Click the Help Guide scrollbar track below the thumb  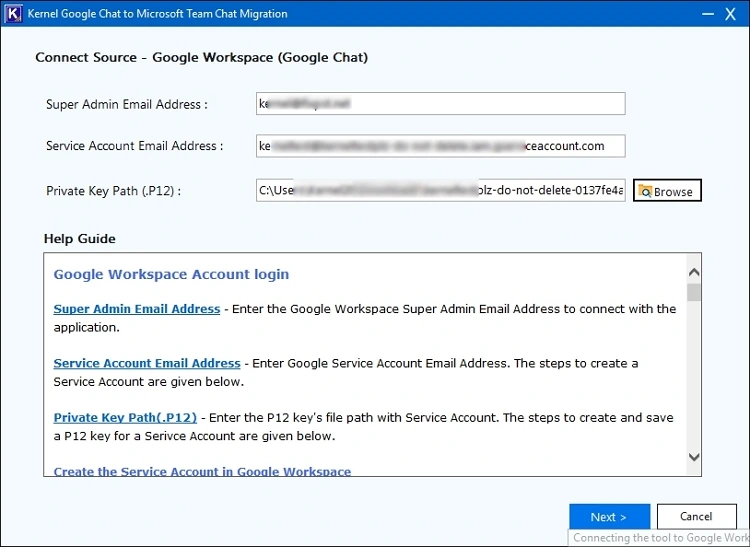(x=694, y=380)
